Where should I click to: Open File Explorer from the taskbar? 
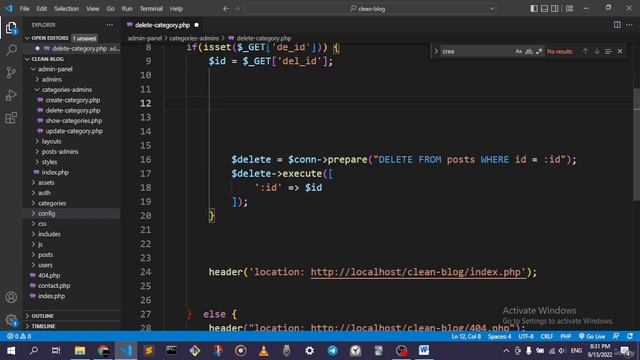(80, 351)
